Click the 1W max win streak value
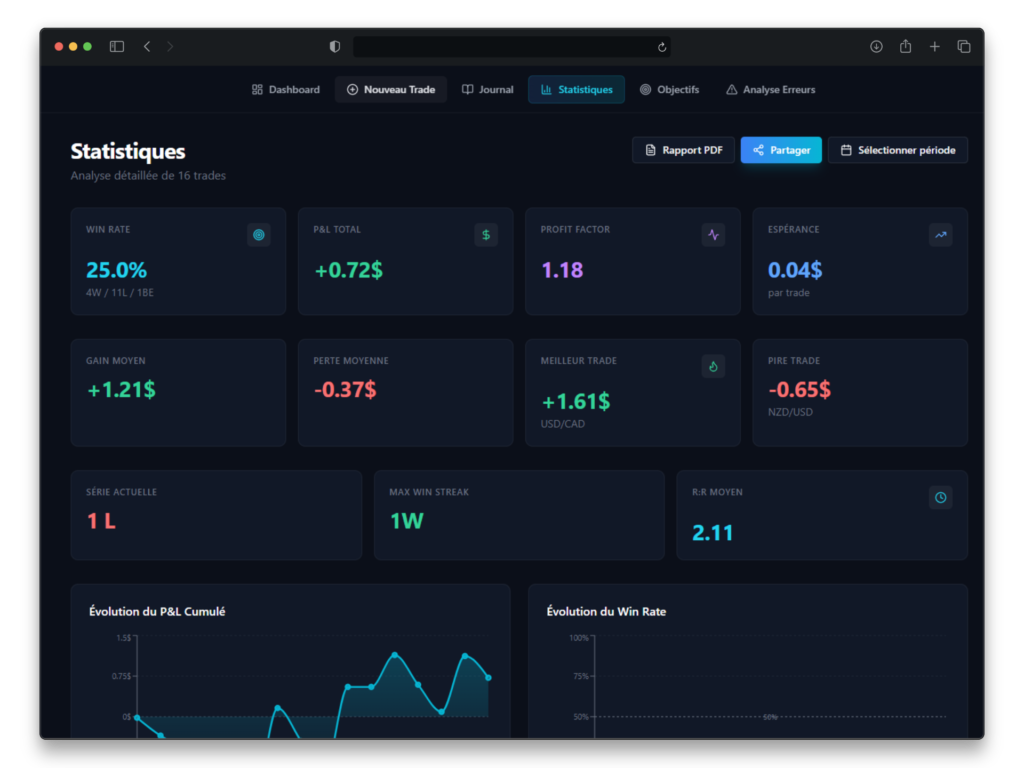Image resolution: width=1024 pixels, height=768 pixels. pyautogui.click(x=406, y=521)
